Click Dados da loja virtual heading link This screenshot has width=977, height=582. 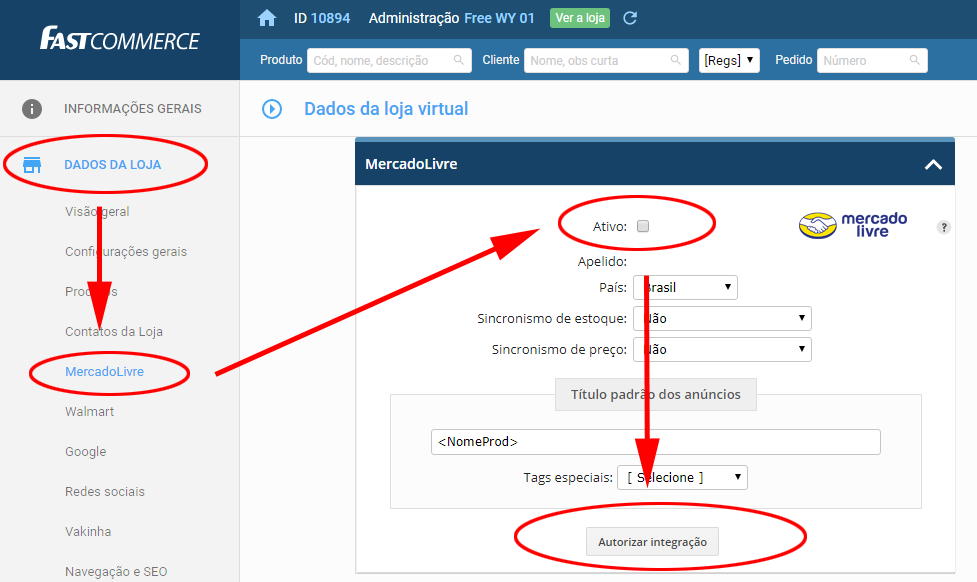click(x=386, y=109)
